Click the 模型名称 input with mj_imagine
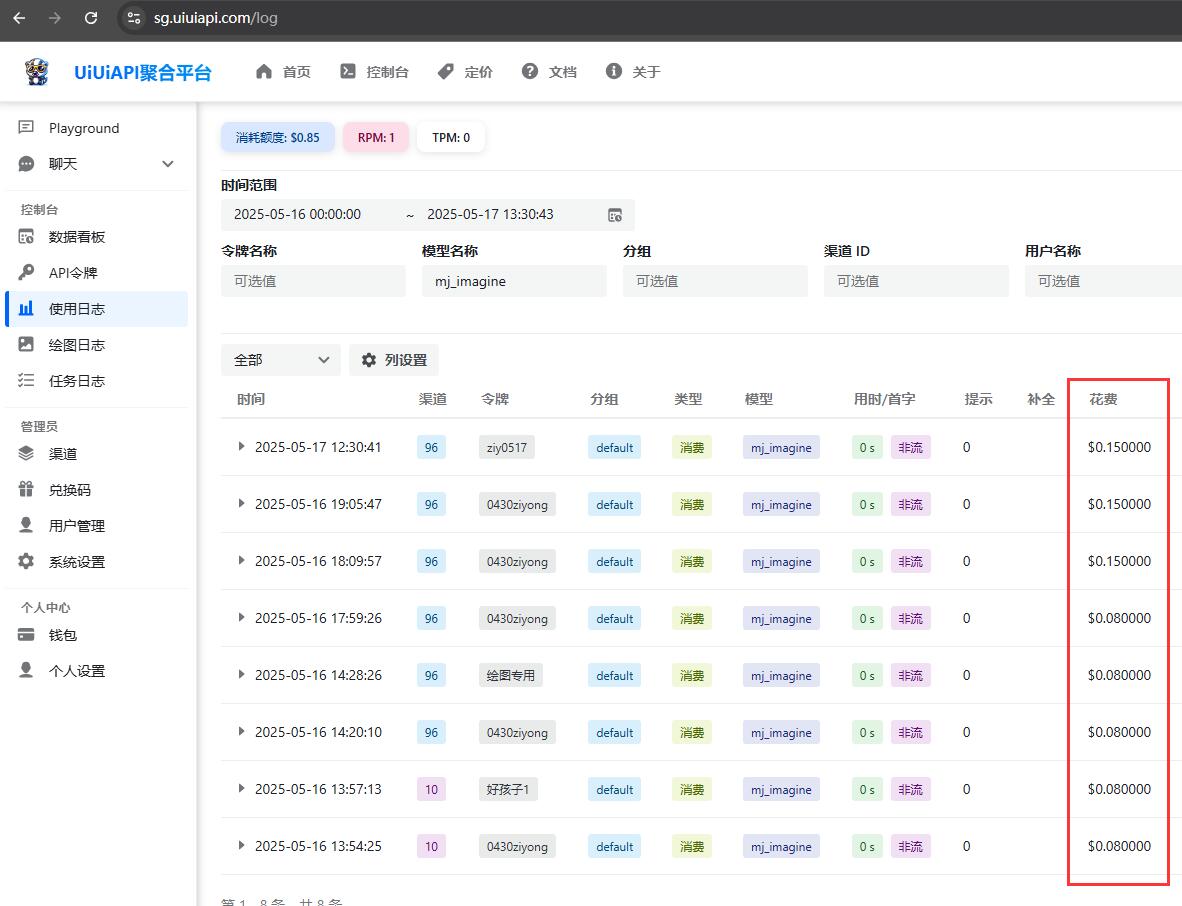1182x906 pixels. tap(514, 281)
